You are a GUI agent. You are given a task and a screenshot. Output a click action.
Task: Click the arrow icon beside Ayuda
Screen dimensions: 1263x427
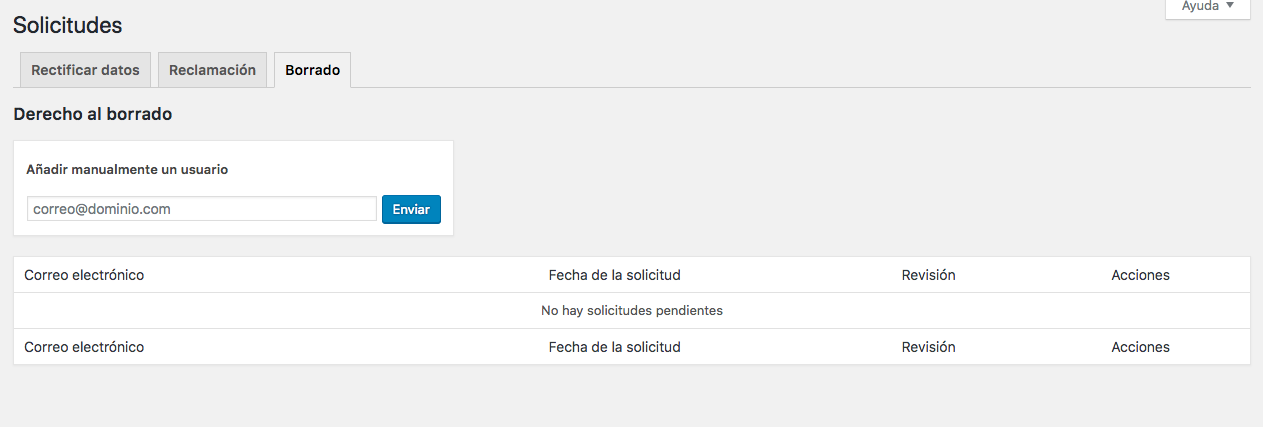(x=1229, y=6)
